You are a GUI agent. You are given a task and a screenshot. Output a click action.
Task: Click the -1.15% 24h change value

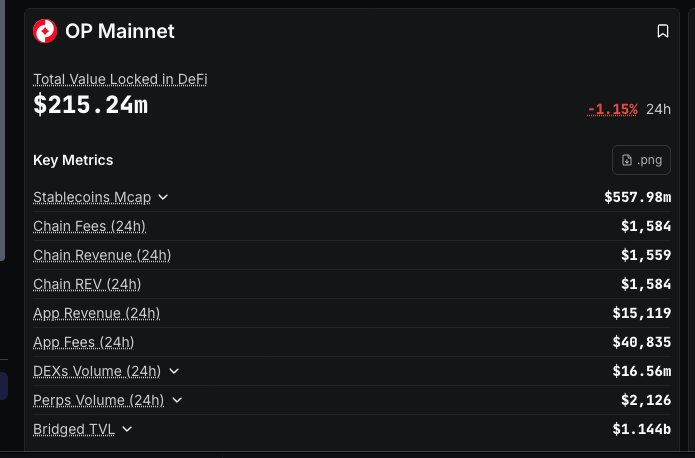(x=612, y=109)
